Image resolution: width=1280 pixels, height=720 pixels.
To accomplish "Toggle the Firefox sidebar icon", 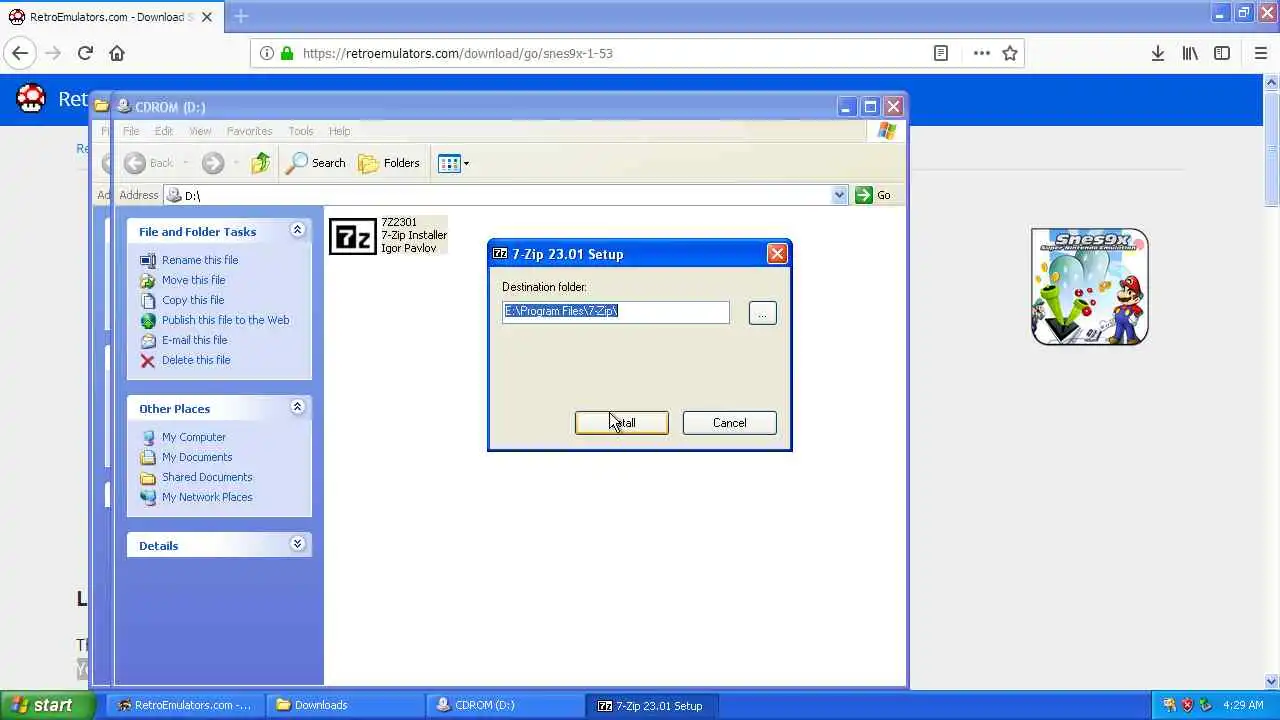I will coord(1222,53).
